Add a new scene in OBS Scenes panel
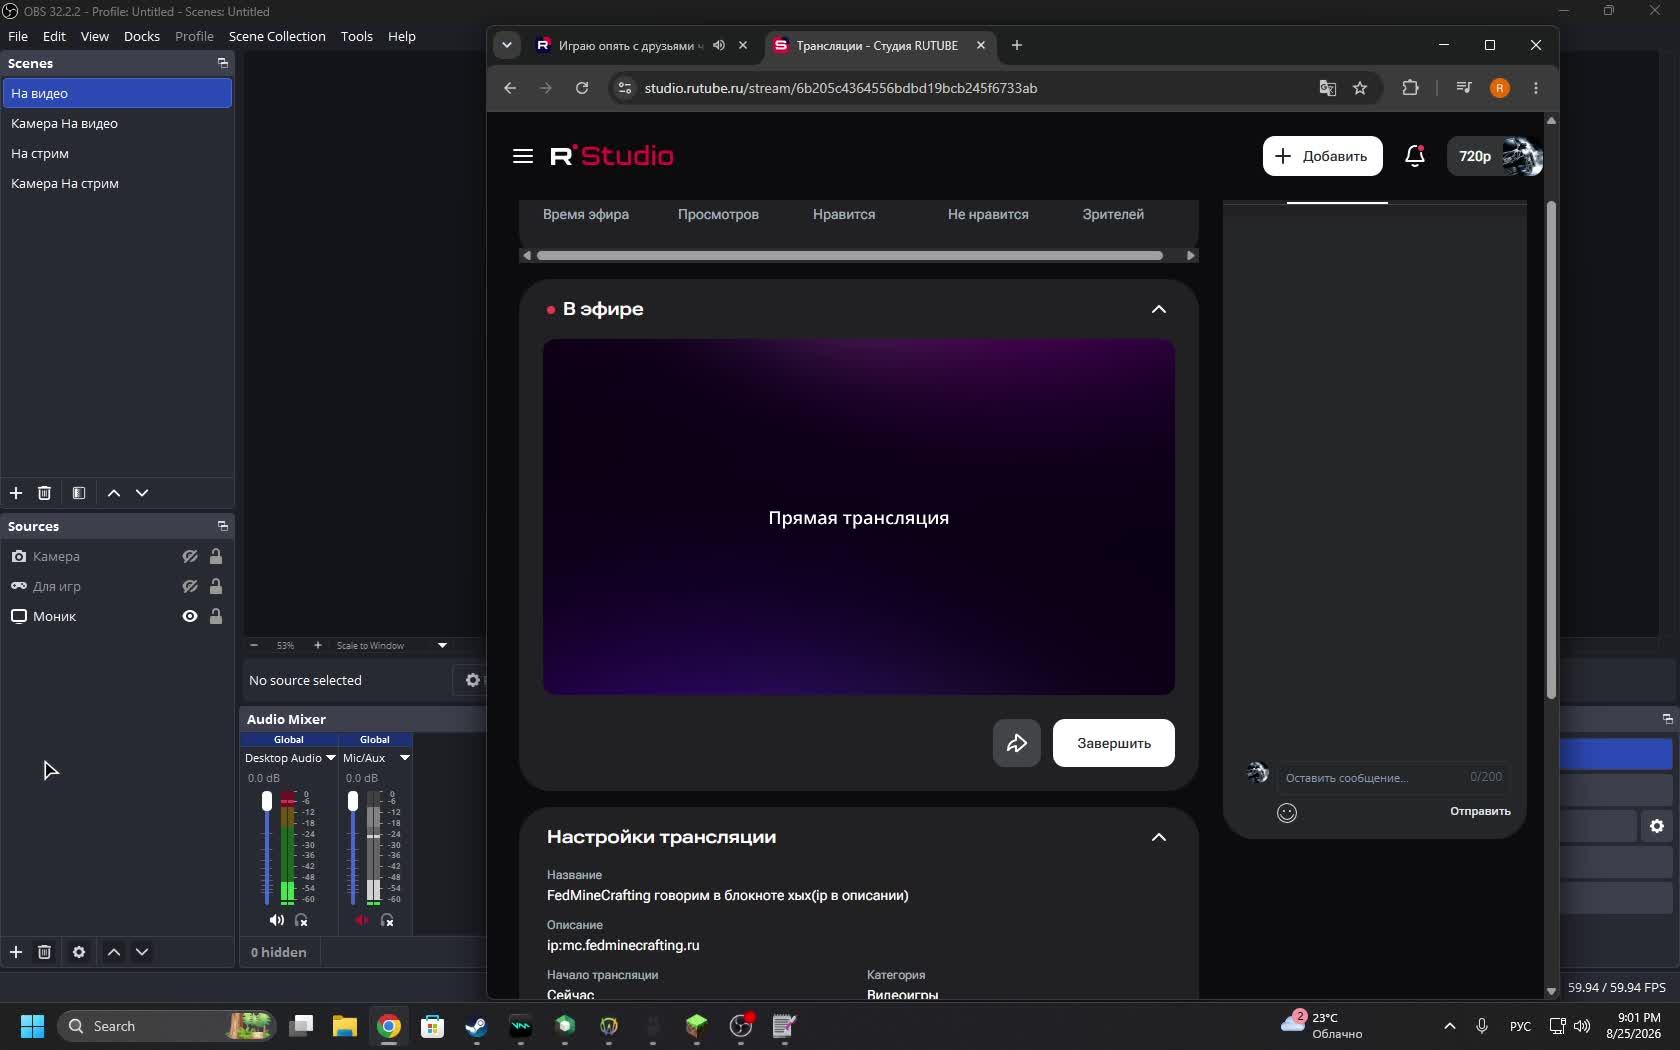This screenshot has height=1050, width=1680. (16, 493)
